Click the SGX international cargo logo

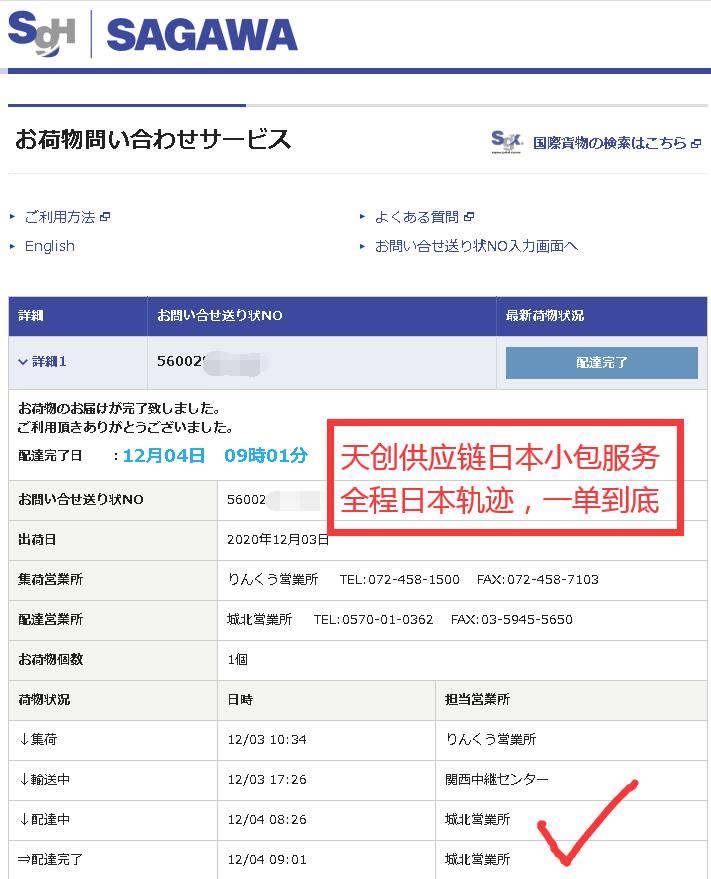[507, 142]
